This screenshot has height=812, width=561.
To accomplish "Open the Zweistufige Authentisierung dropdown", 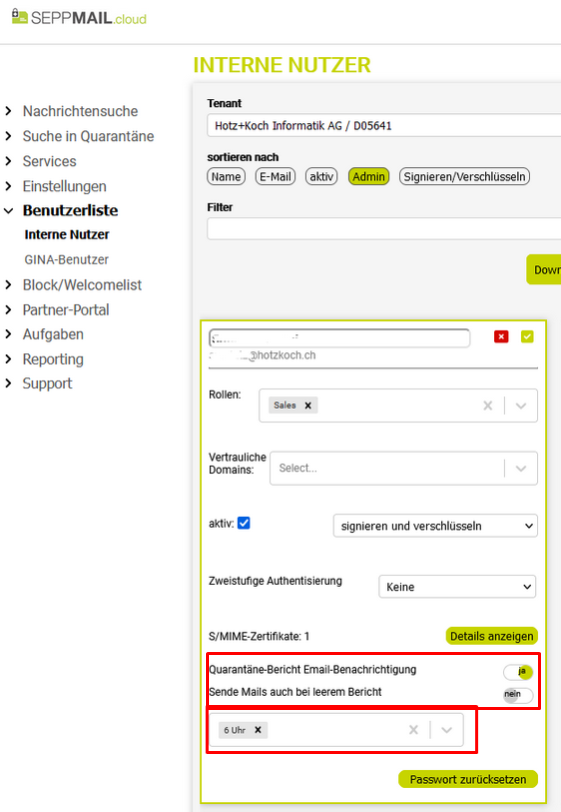I will coord(457,587).
